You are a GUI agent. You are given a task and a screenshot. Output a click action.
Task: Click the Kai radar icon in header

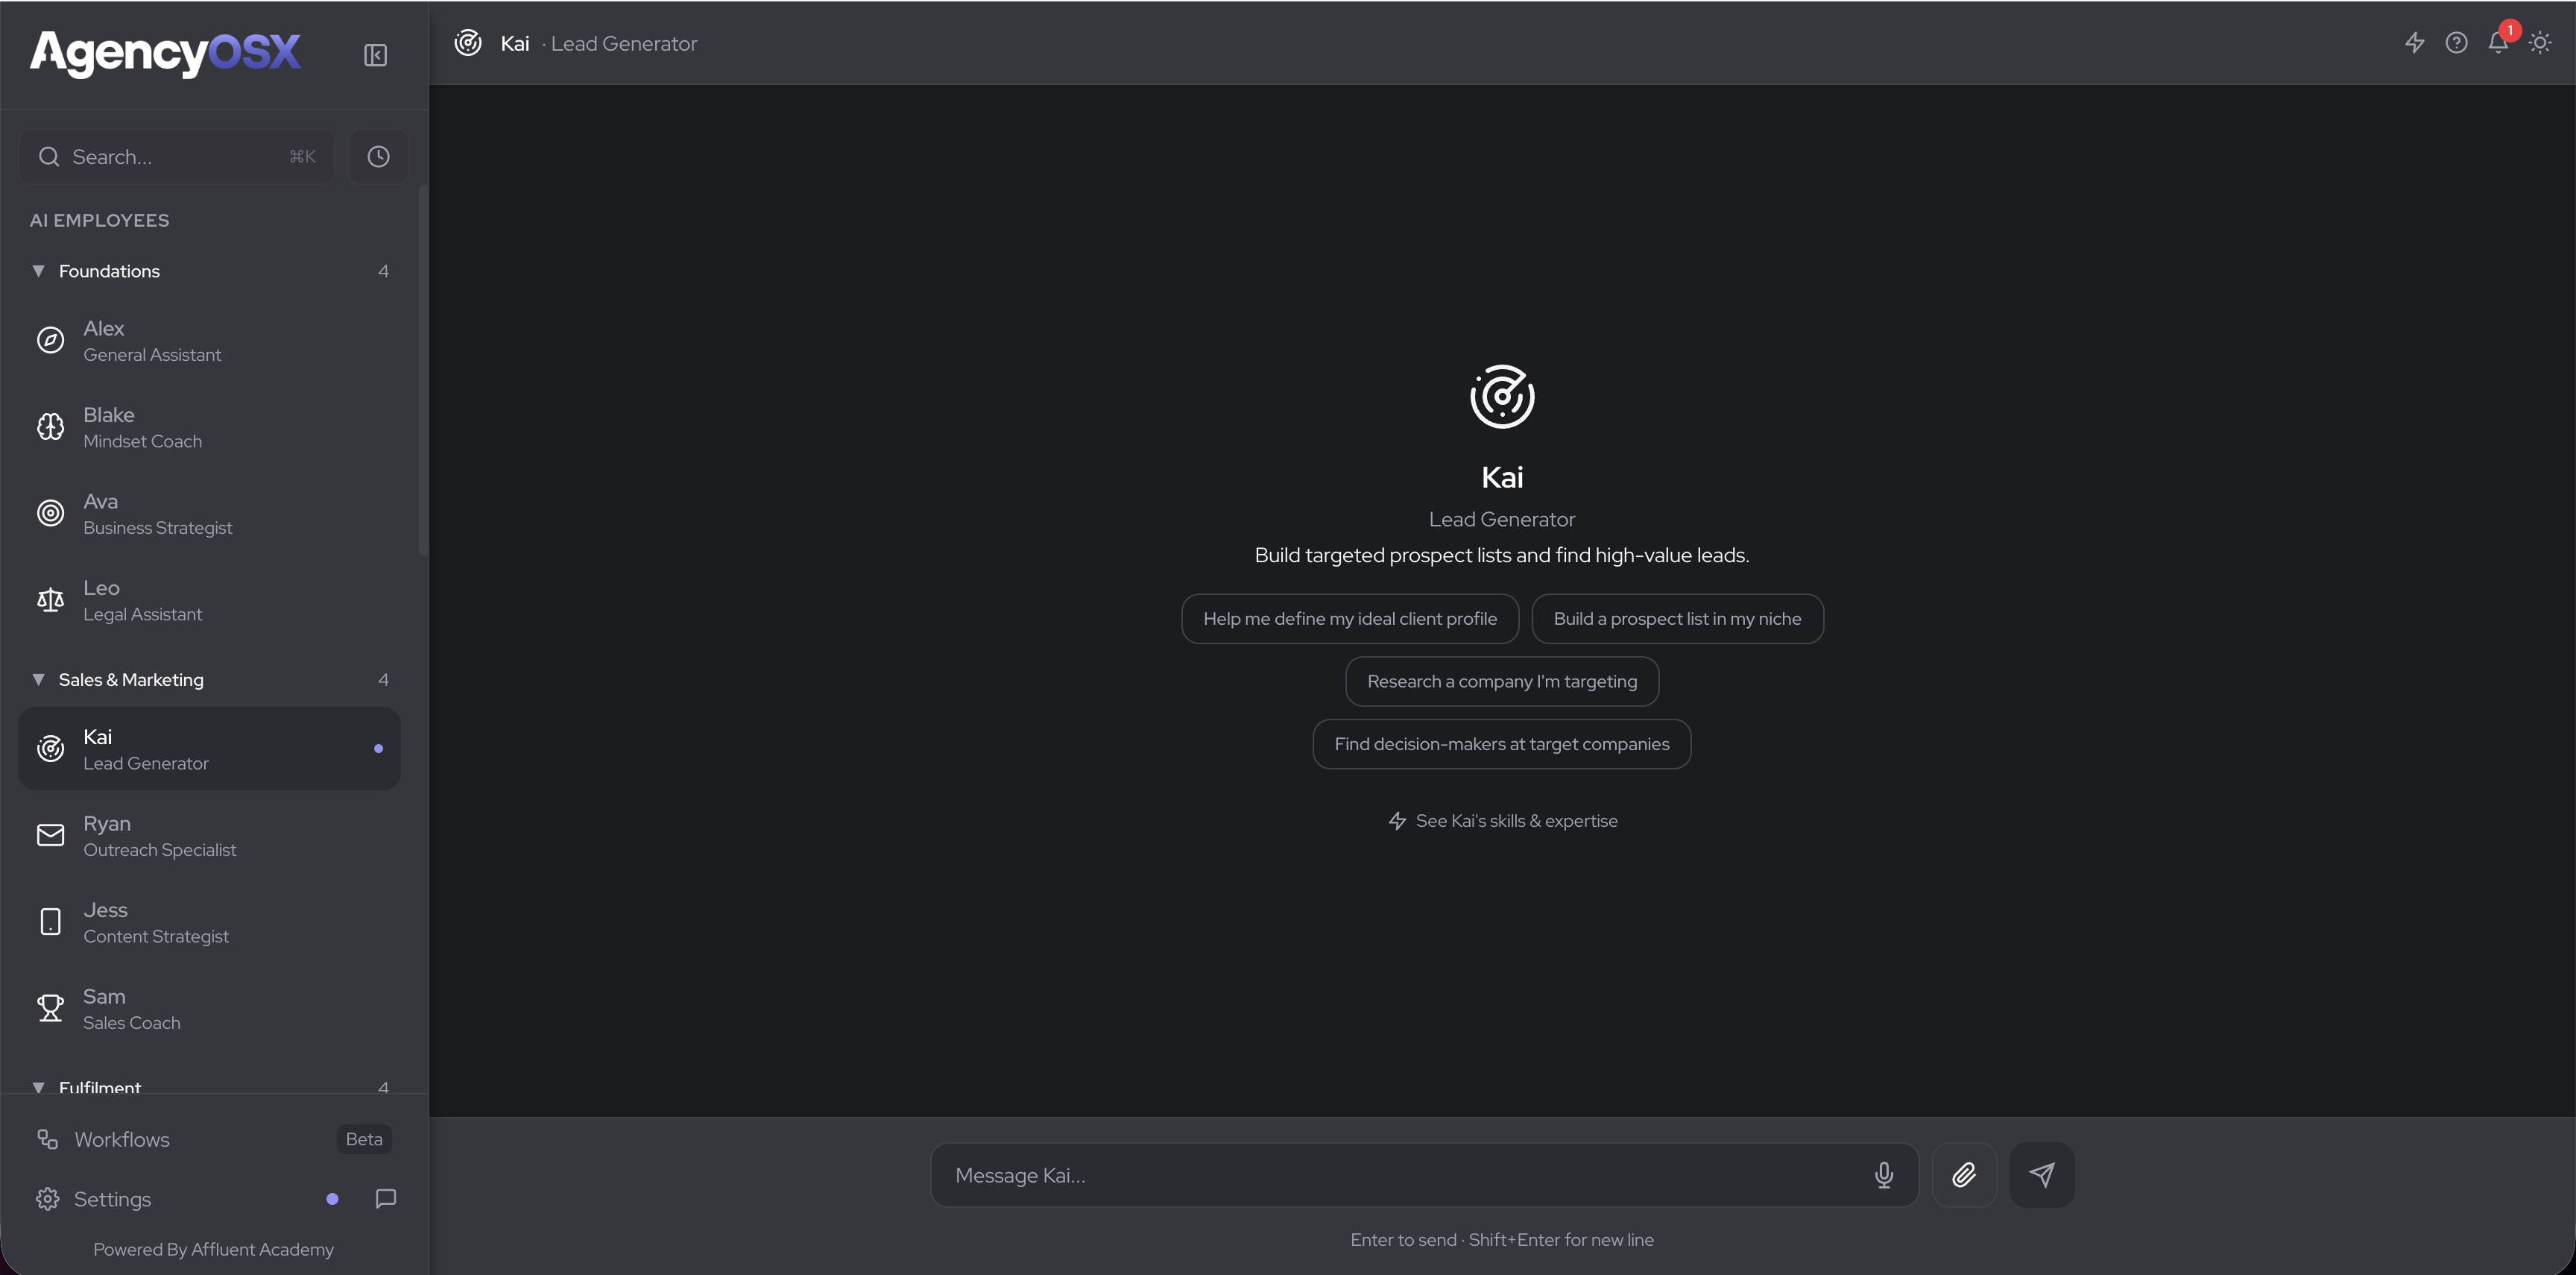(x=468, y=43)
